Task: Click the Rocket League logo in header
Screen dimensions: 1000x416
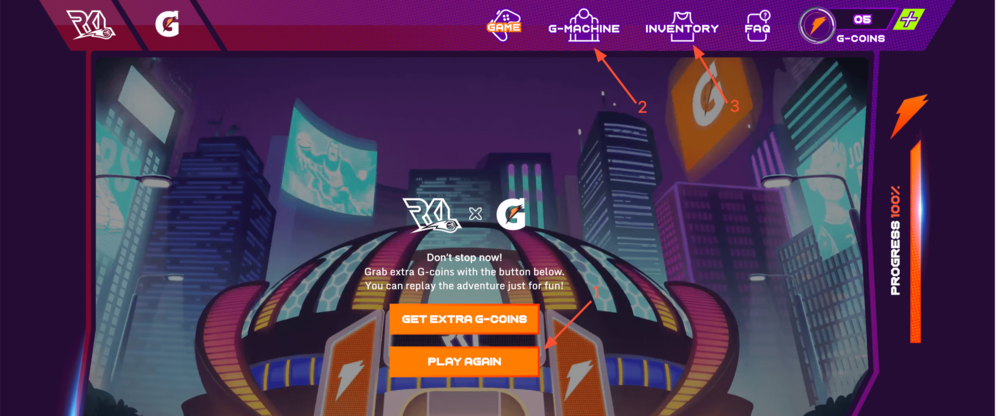Action: (x=91, y=25)
